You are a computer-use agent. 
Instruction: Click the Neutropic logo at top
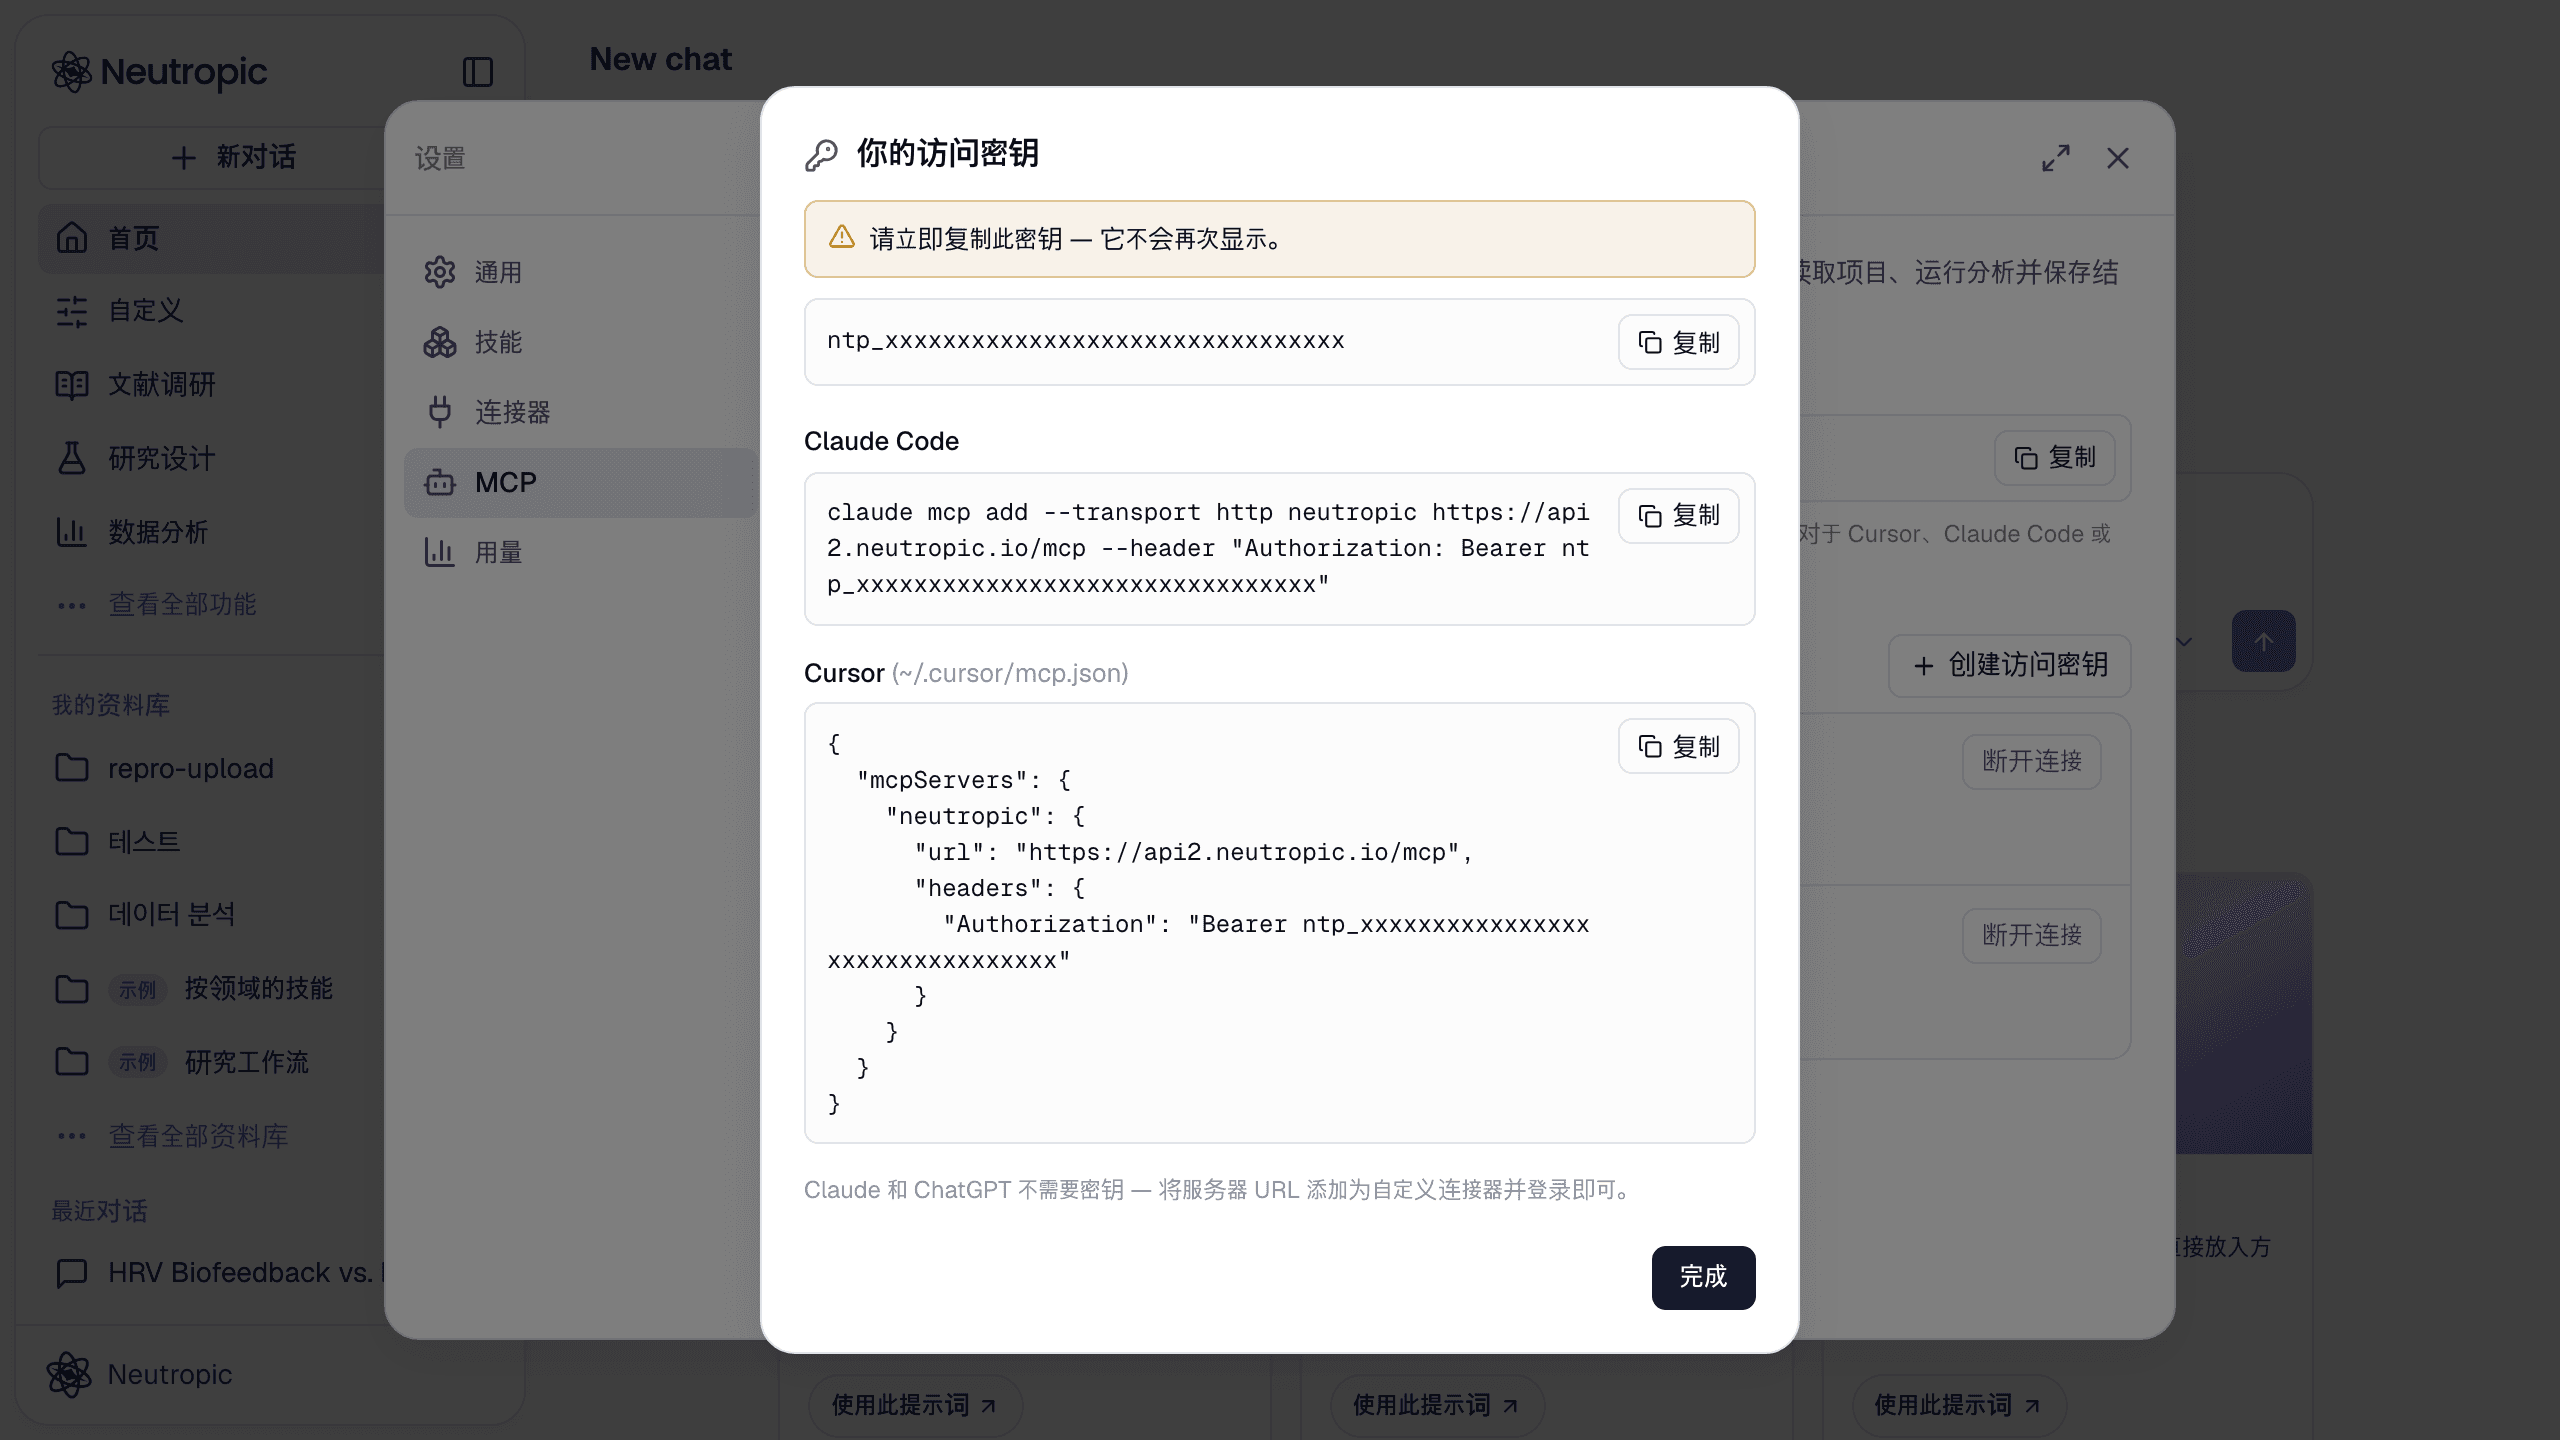click(x=160, y=72)
